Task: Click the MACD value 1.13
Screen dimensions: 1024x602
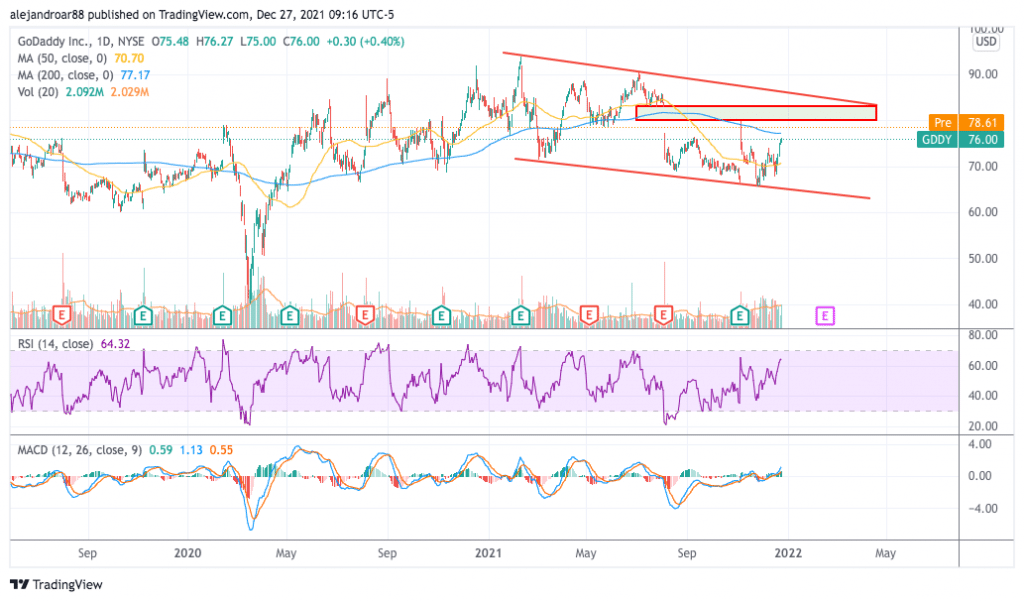Action: click(191, 450)
